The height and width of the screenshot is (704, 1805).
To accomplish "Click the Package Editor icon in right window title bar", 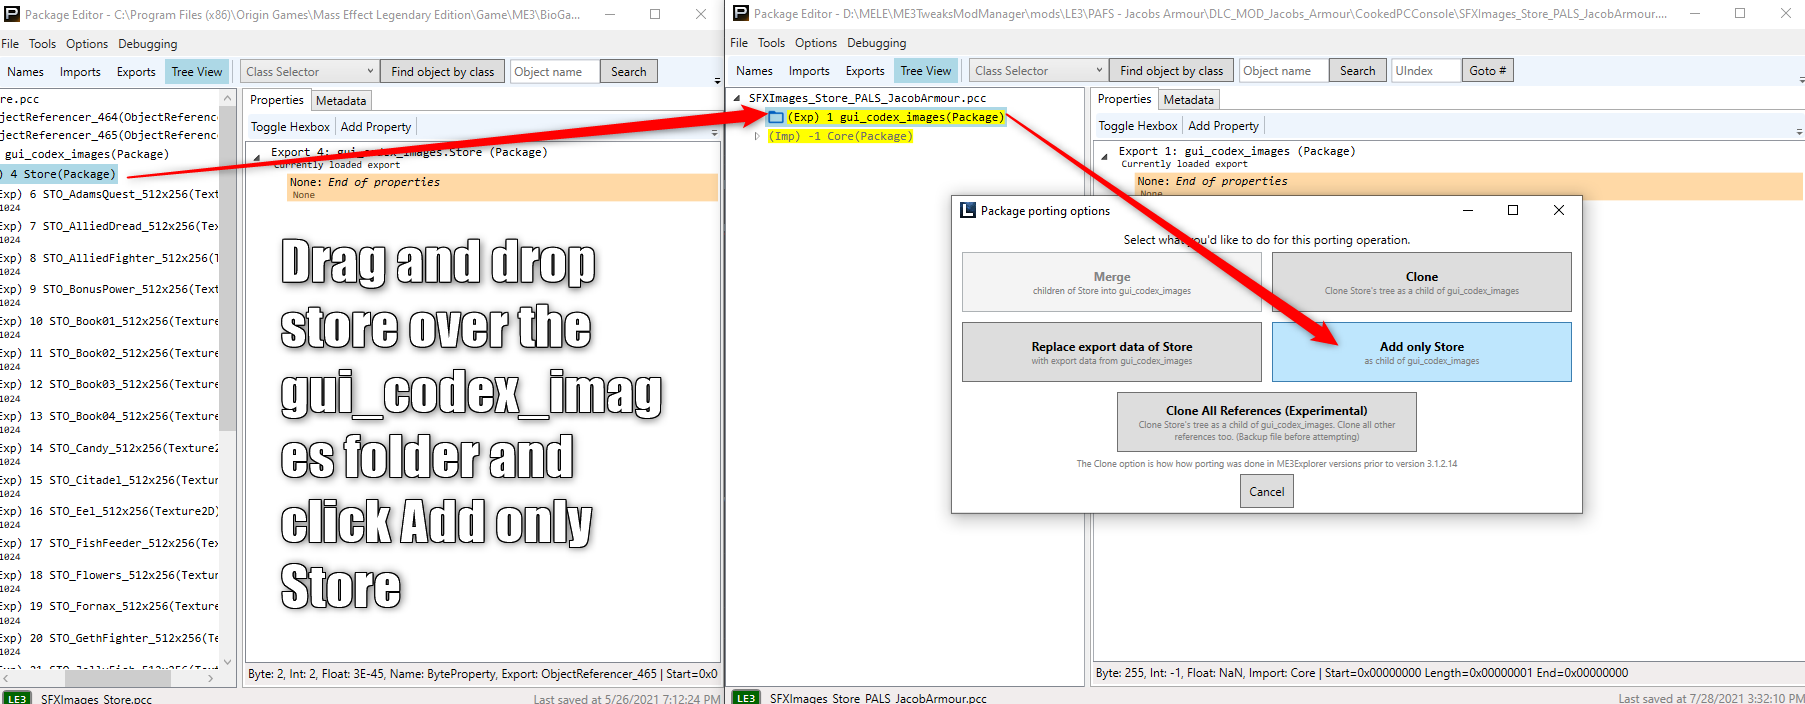I will pyautogui.click(x=741, y=13).
